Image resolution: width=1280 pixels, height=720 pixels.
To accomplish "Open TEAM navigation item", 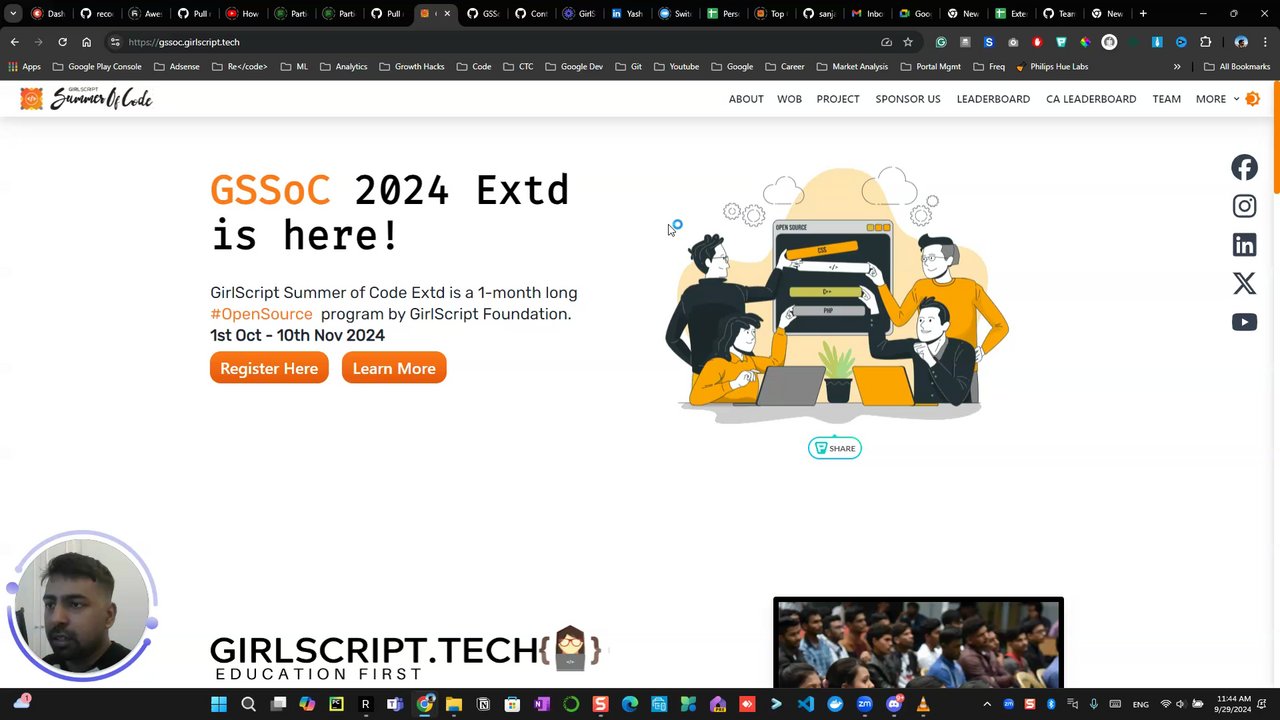I will 1166,99.
